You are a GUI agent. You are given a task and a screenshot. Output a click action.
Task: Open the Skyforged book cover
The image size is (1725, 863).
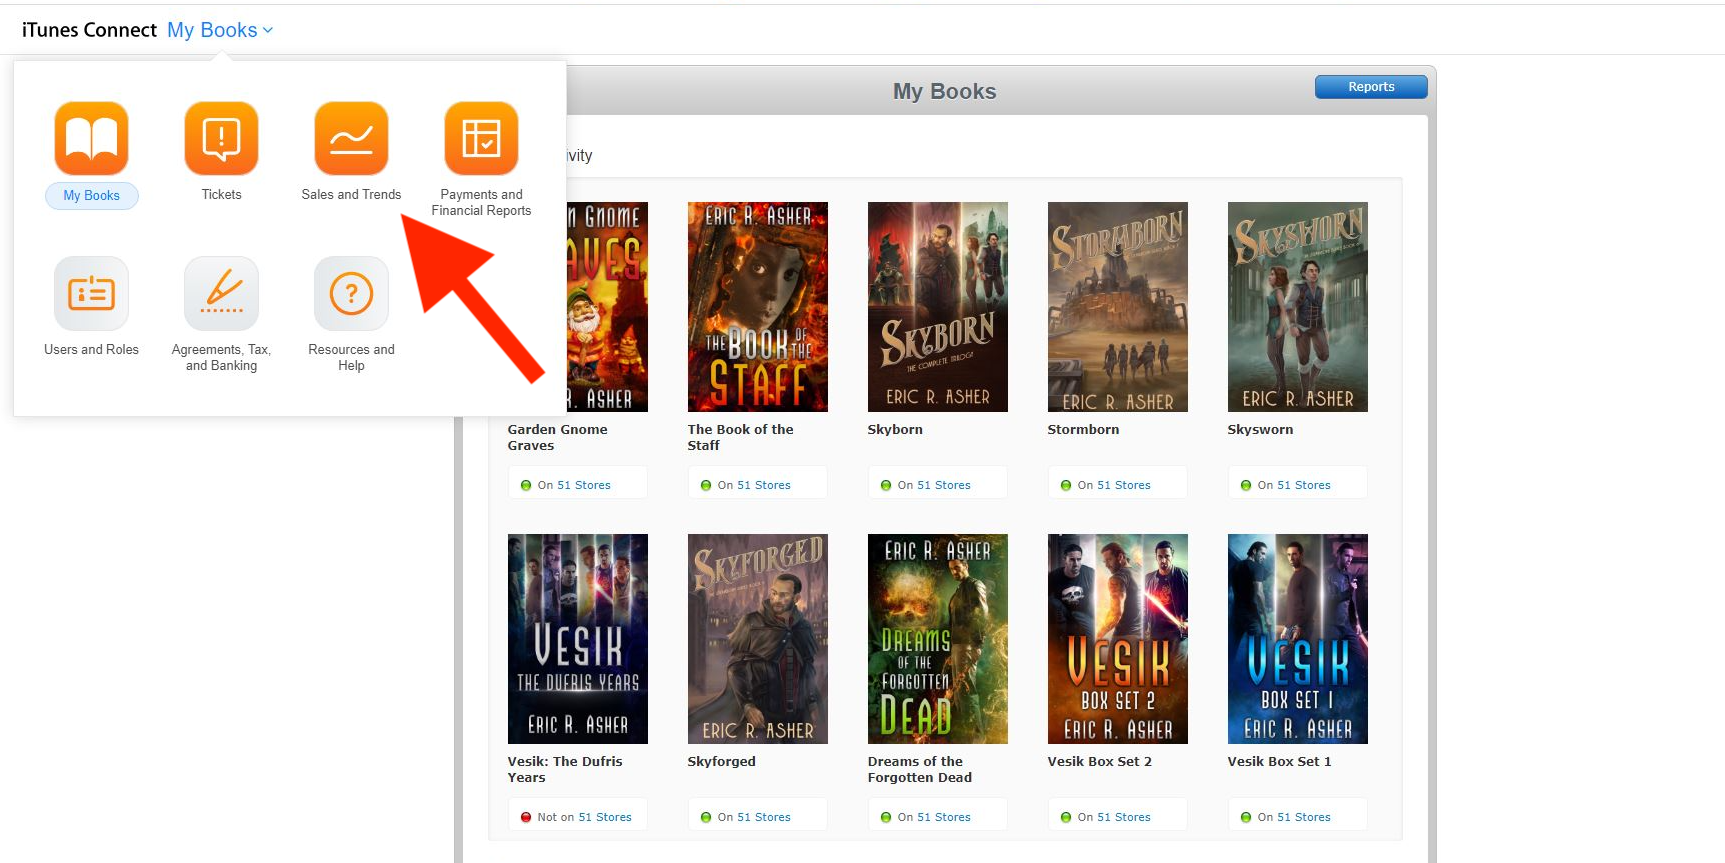757,639
